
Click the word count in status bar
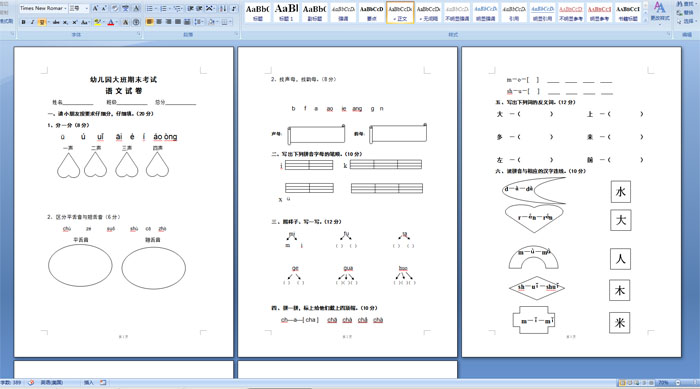point(11,383)
